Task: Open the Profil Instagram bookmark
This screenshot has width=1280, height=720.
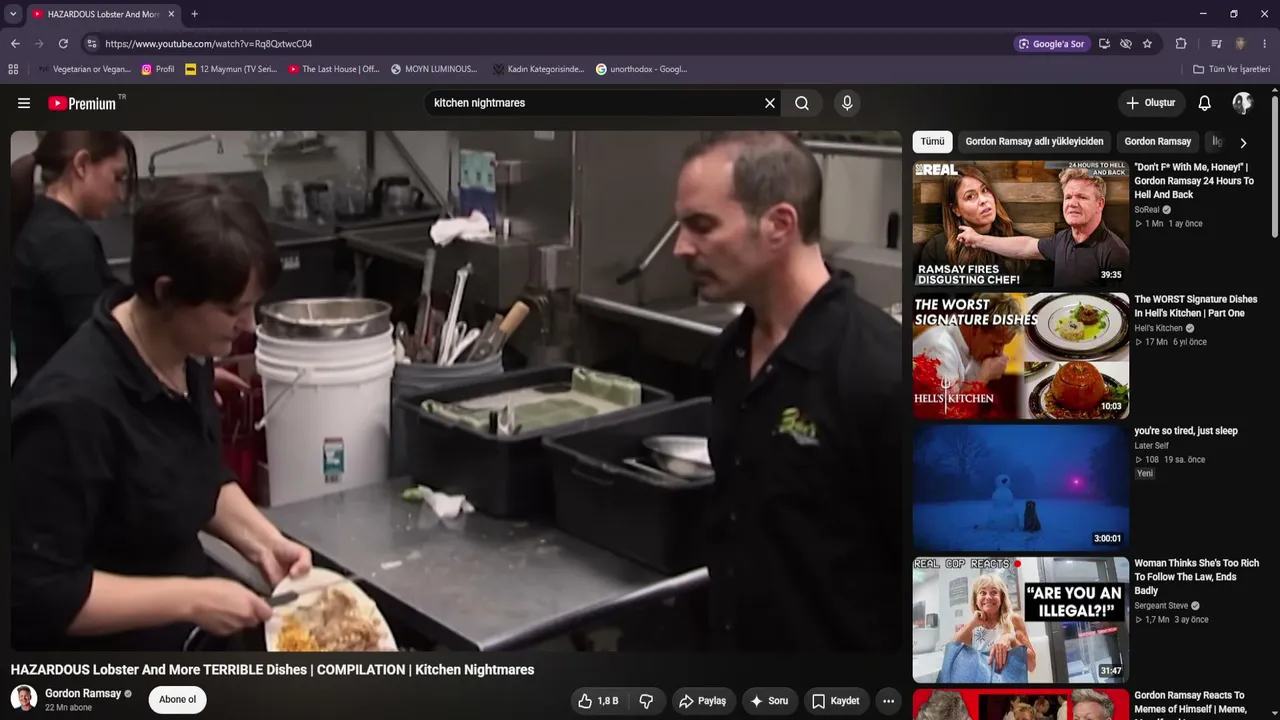Action: pos(158,69)
